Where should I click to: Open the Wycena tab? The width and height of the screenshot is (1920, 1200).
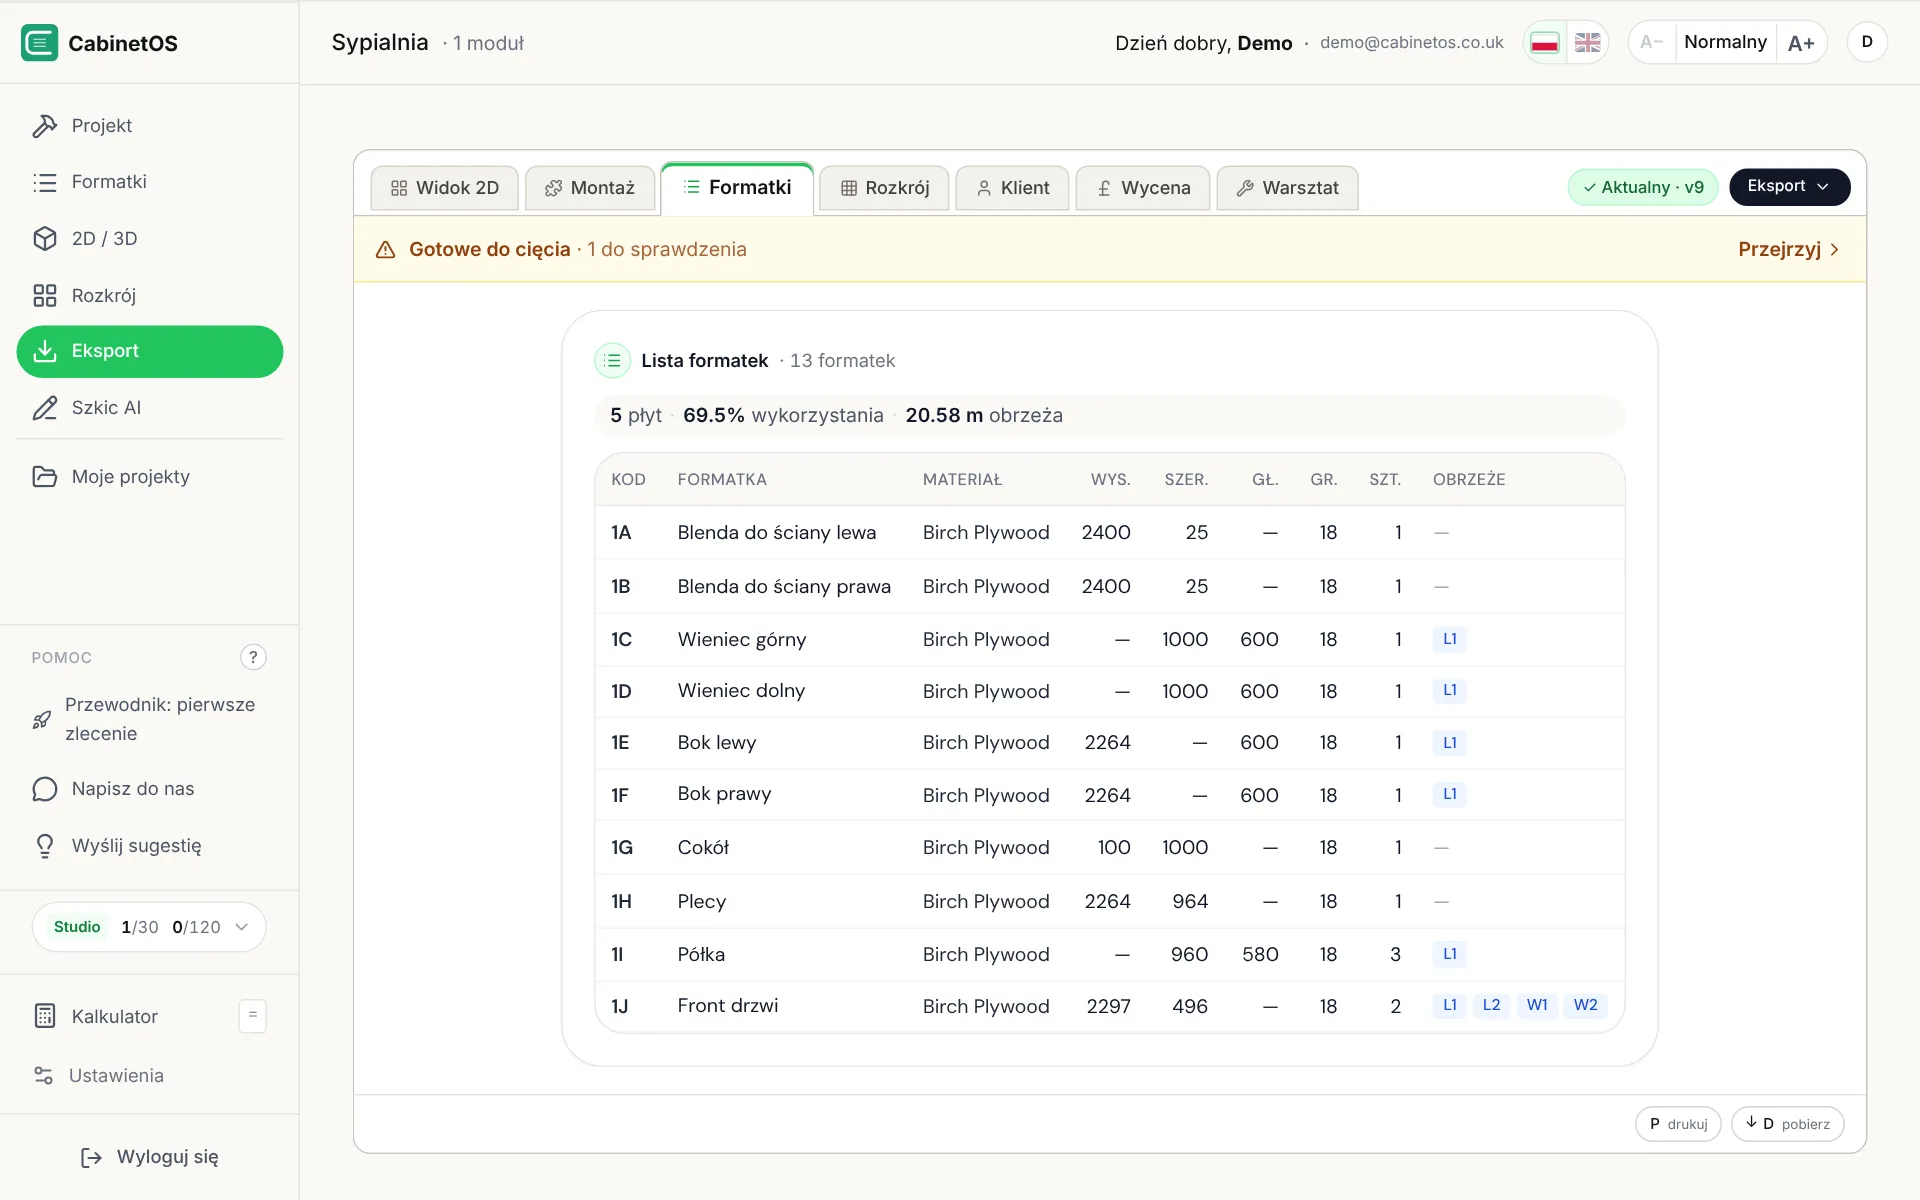[x=1143, y=188]
